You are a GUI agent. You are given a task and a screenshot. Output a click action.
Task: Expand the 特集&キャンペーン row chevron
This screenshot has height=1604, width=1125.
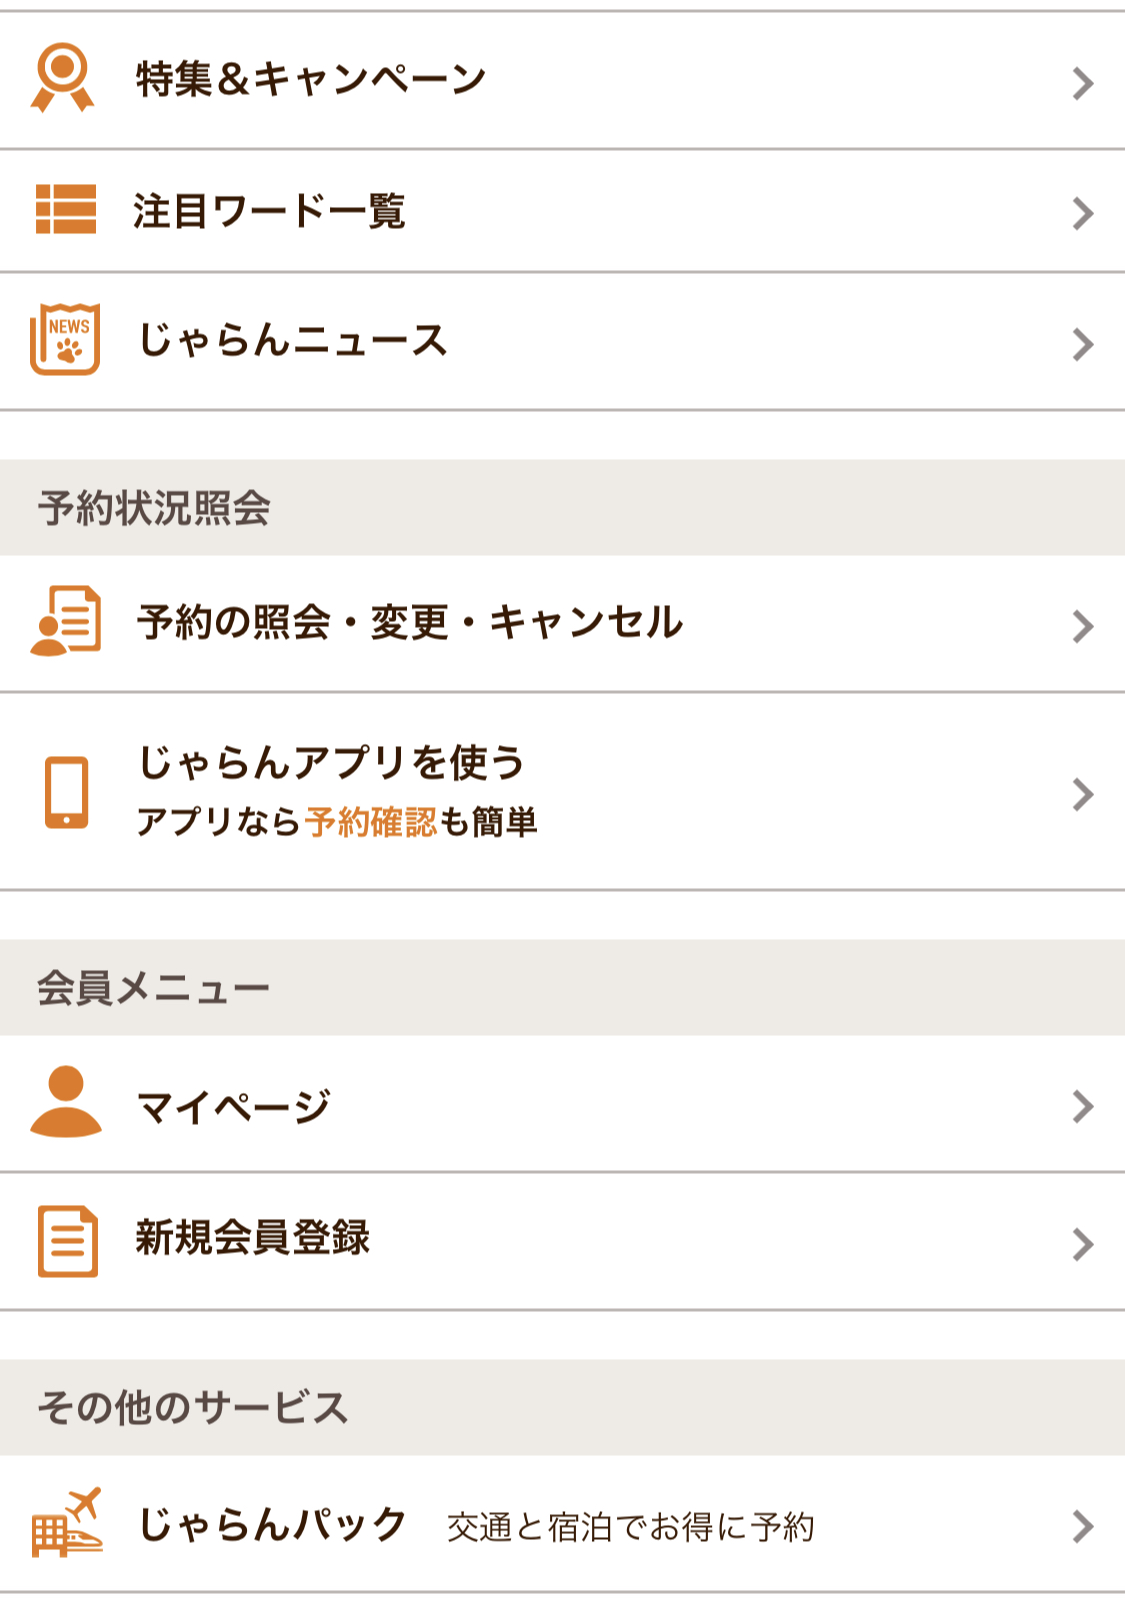pyautogui.click(x=1082, y=83)
